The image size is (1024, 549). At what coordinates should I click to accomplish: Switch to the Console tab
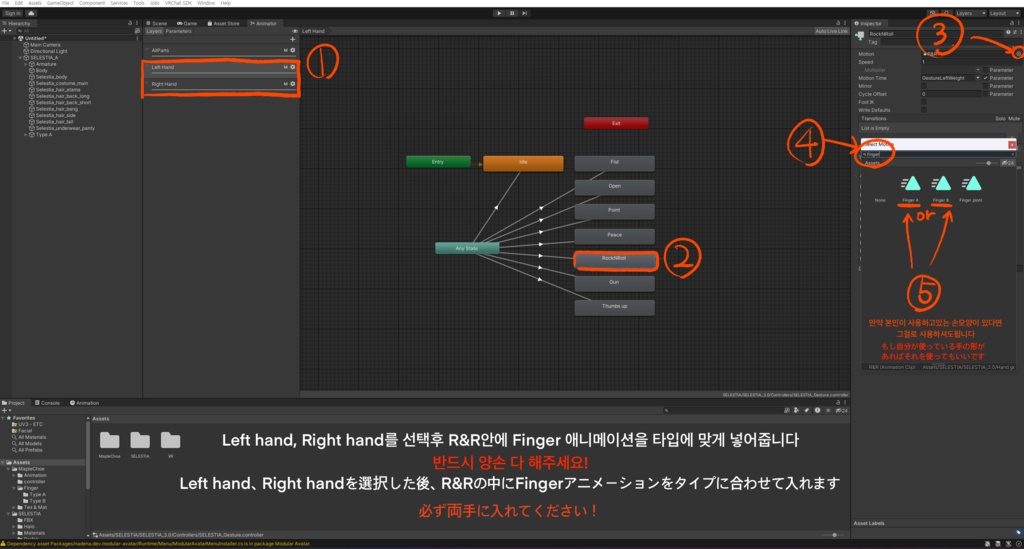(47, 403)
